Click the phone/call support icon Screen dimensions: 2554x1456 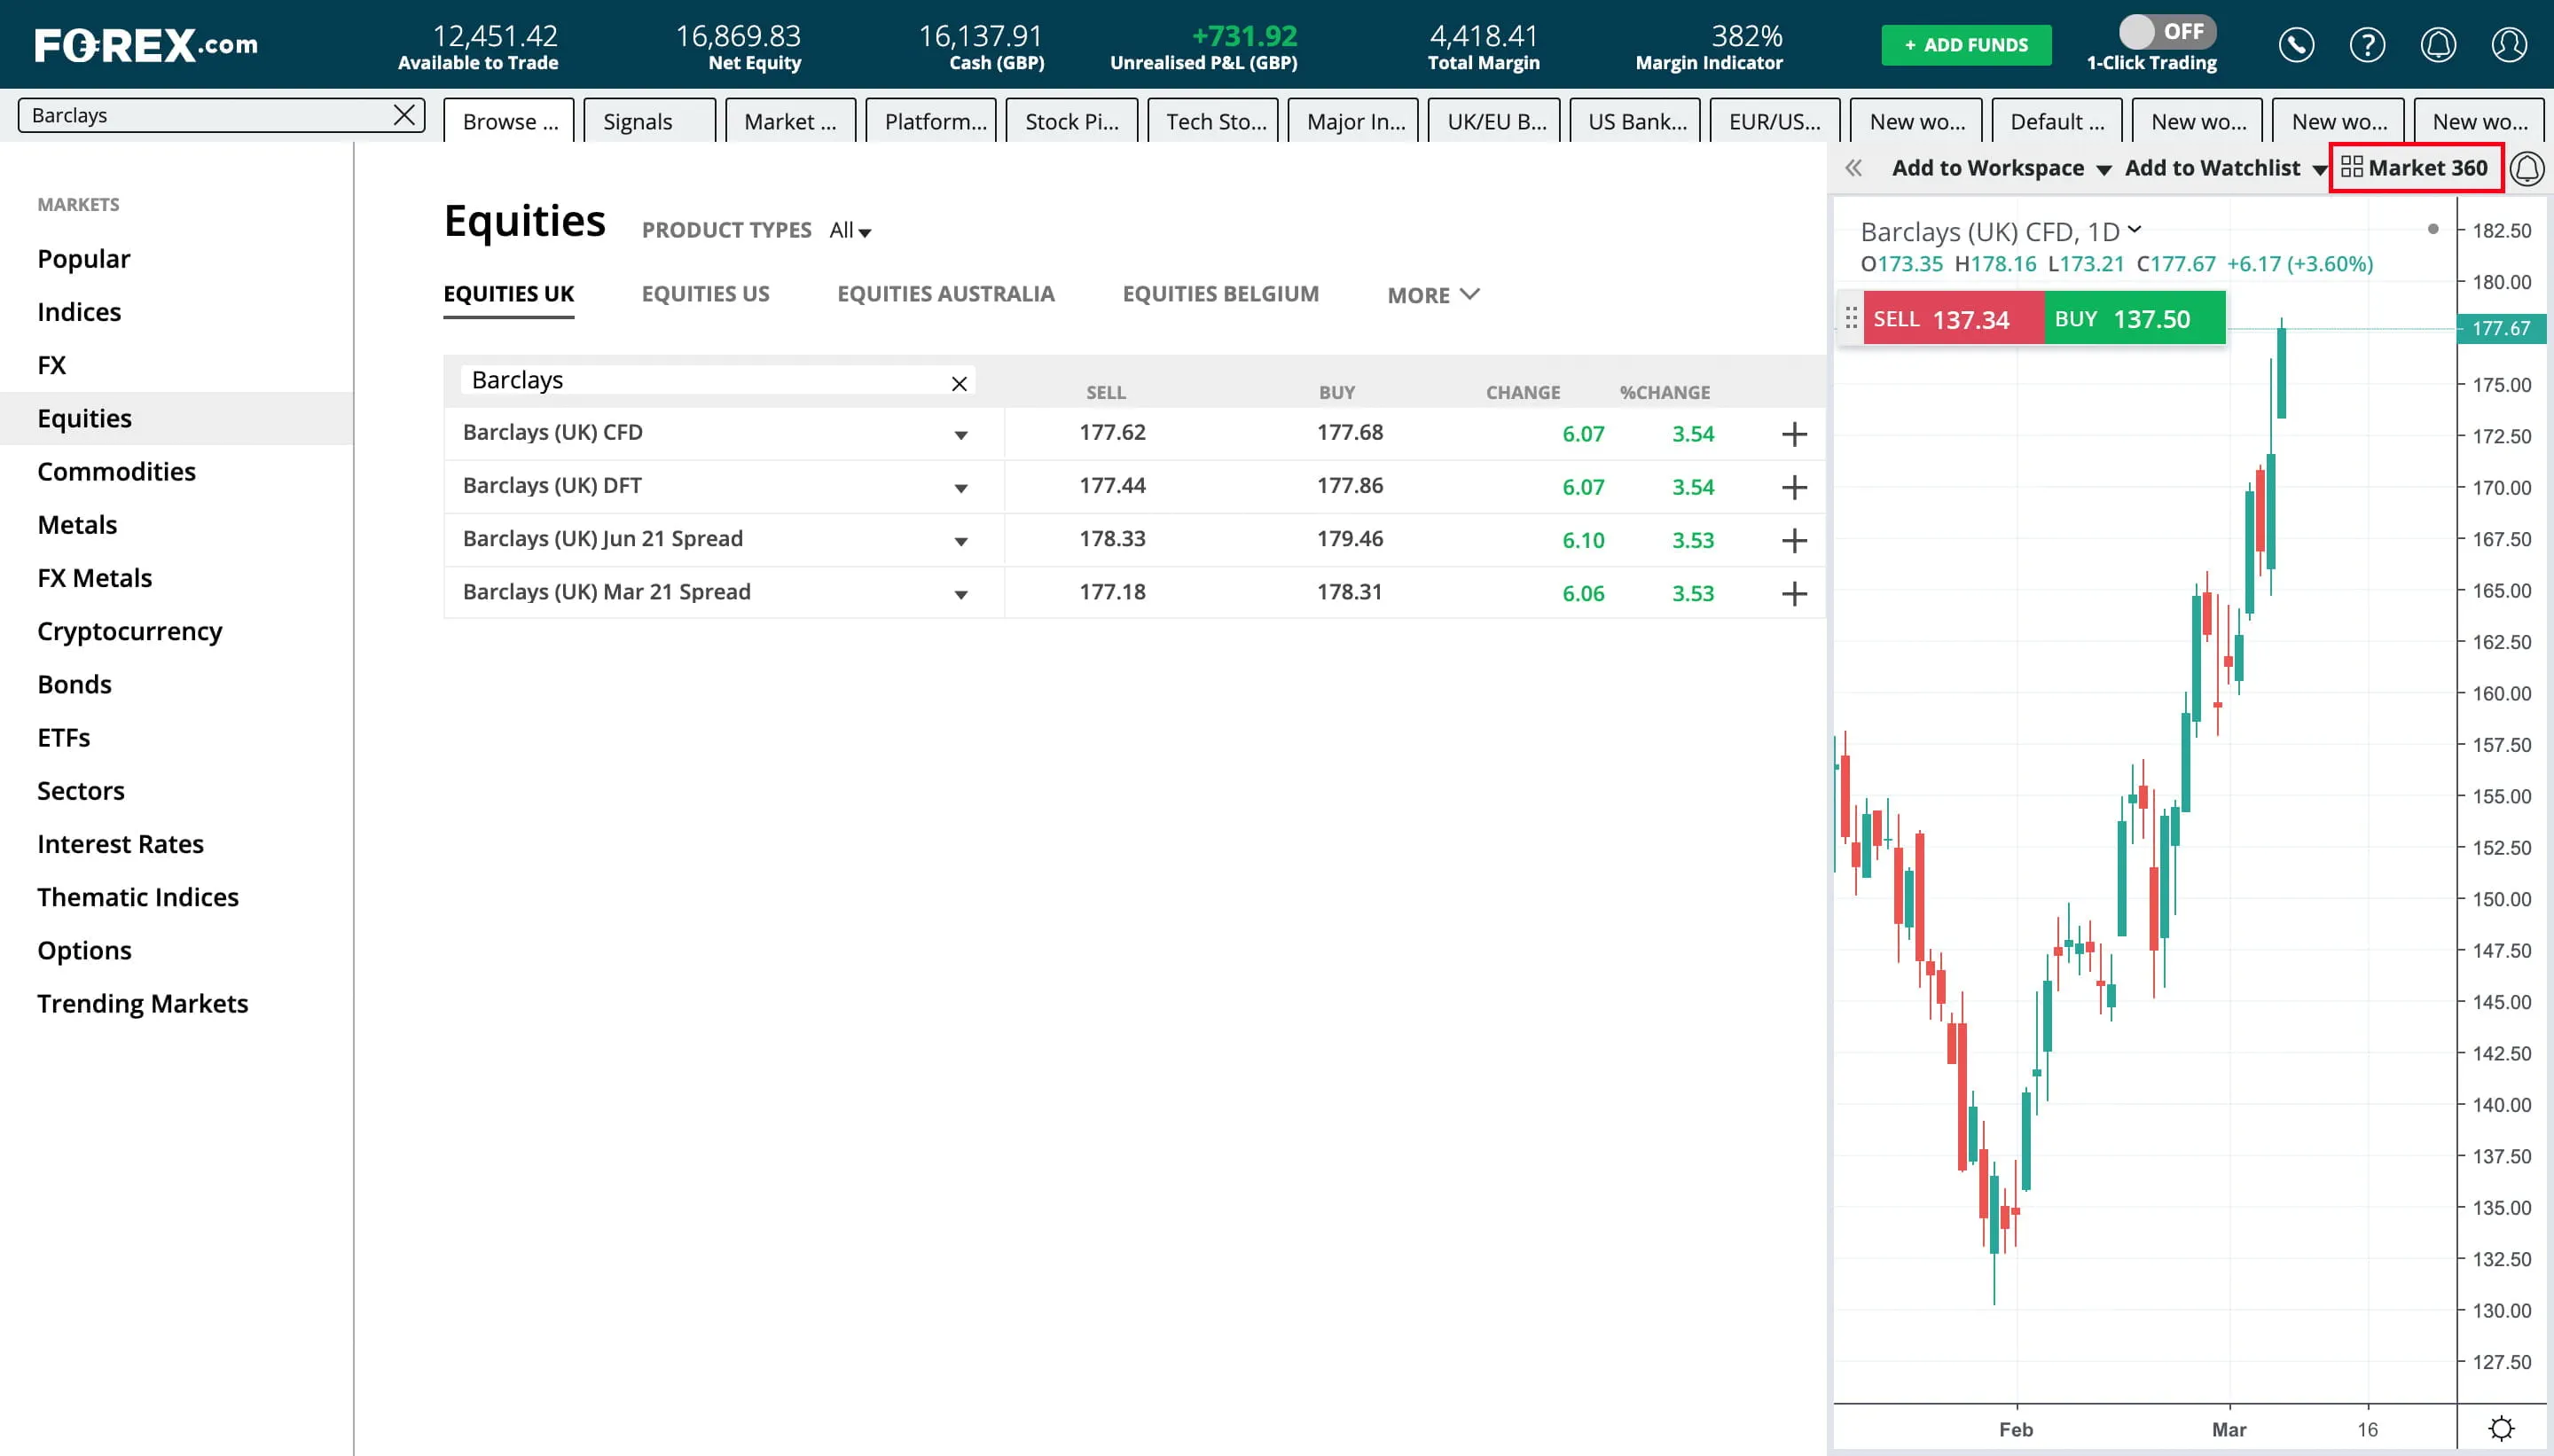[2298, 43]
